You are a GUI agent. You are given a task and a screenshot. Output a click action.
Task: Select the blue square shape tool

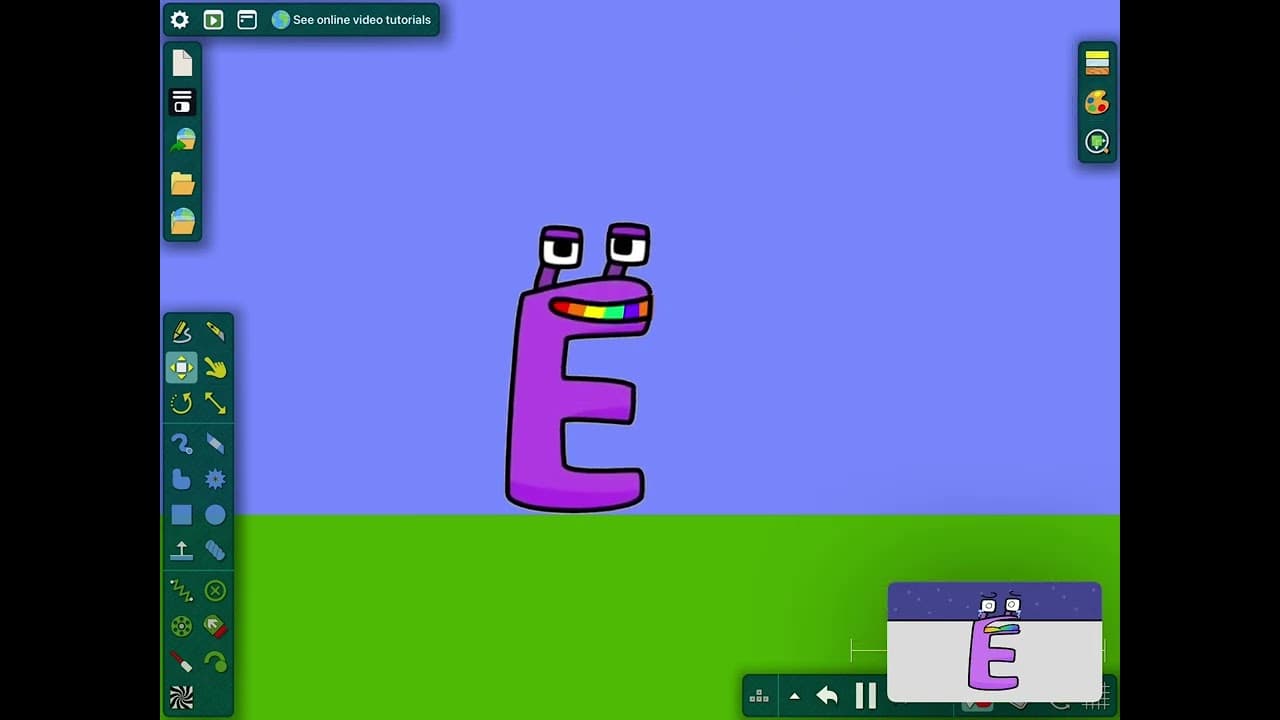tap(181, 515)
